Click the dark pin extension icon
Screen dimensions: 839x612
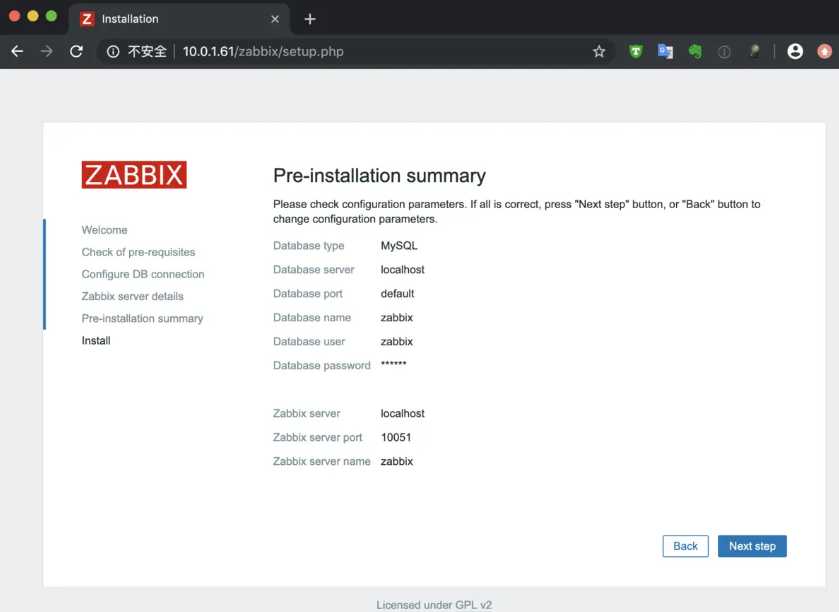[754, 51]
